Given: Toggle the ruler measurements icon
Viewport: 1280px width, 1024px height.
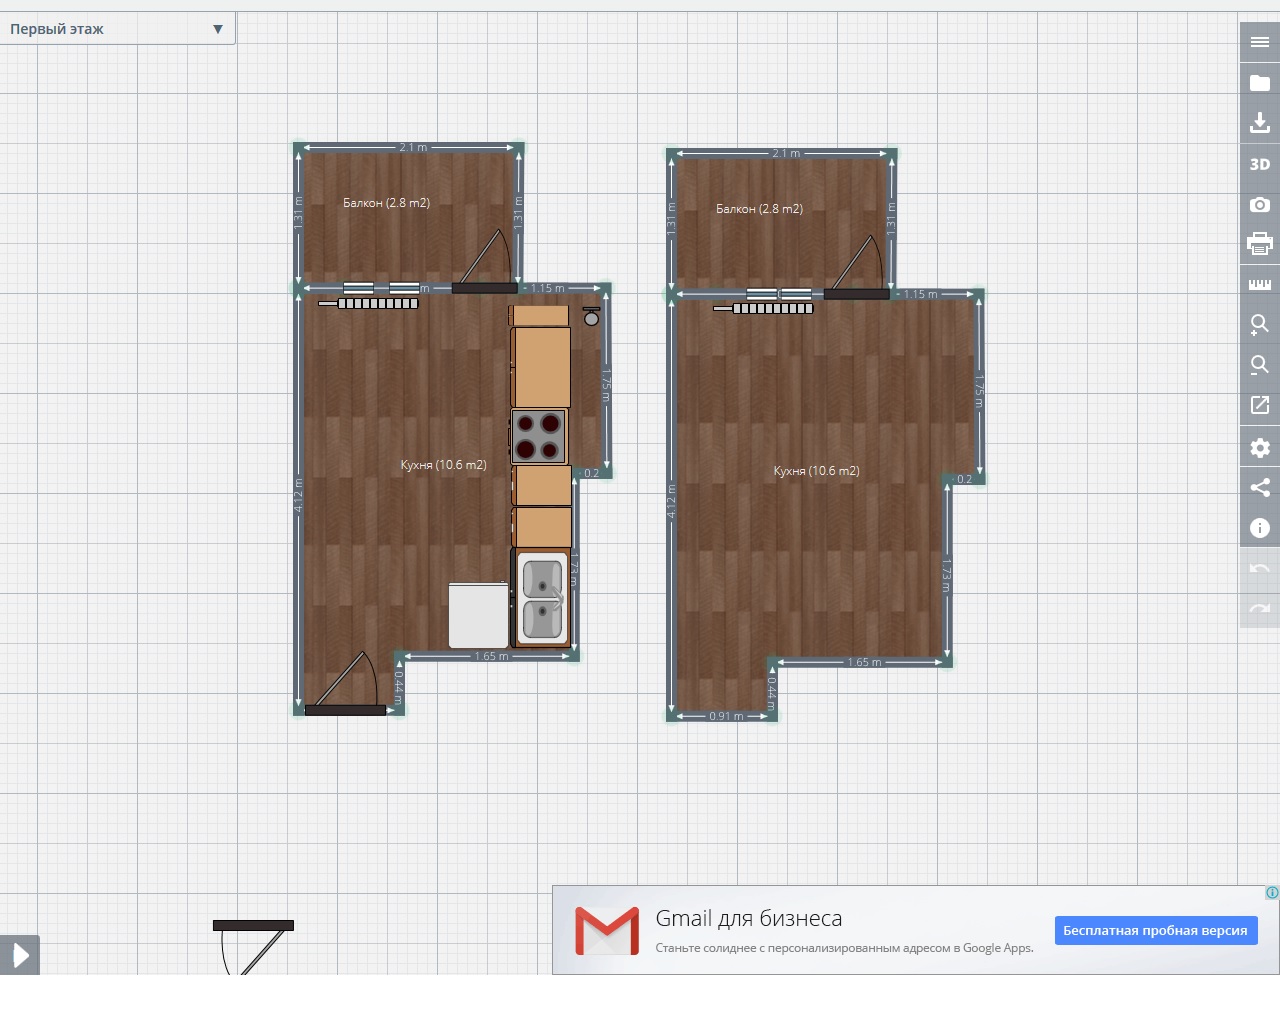Looking at the screenshot, I should [1260, 285].
